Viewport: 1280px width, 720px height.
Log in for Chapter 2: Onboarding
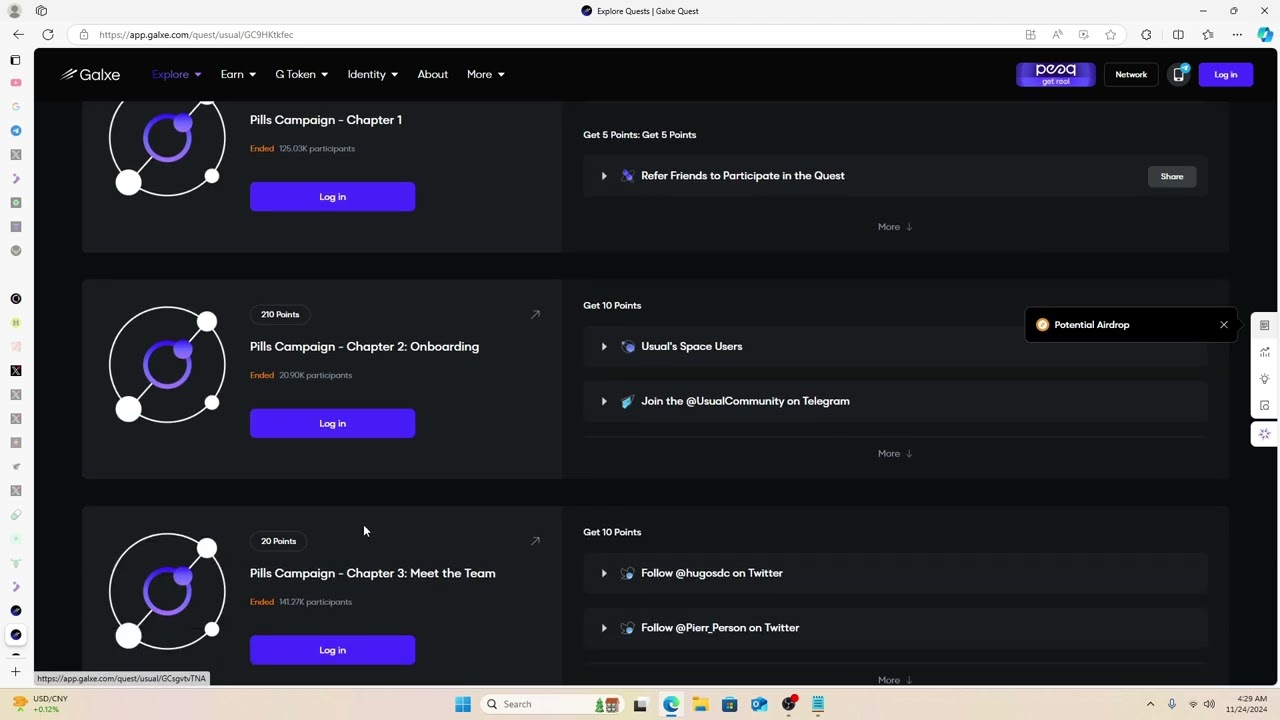pyautogui.click(x=332, y=424)
